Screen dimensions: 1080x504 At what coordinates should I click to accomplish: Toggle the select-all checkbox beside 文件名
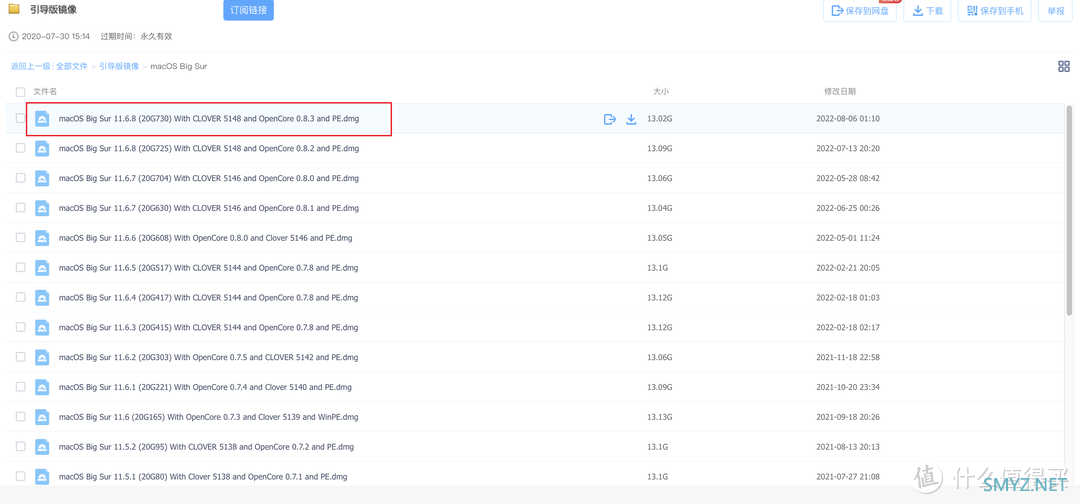pos(21,91)
